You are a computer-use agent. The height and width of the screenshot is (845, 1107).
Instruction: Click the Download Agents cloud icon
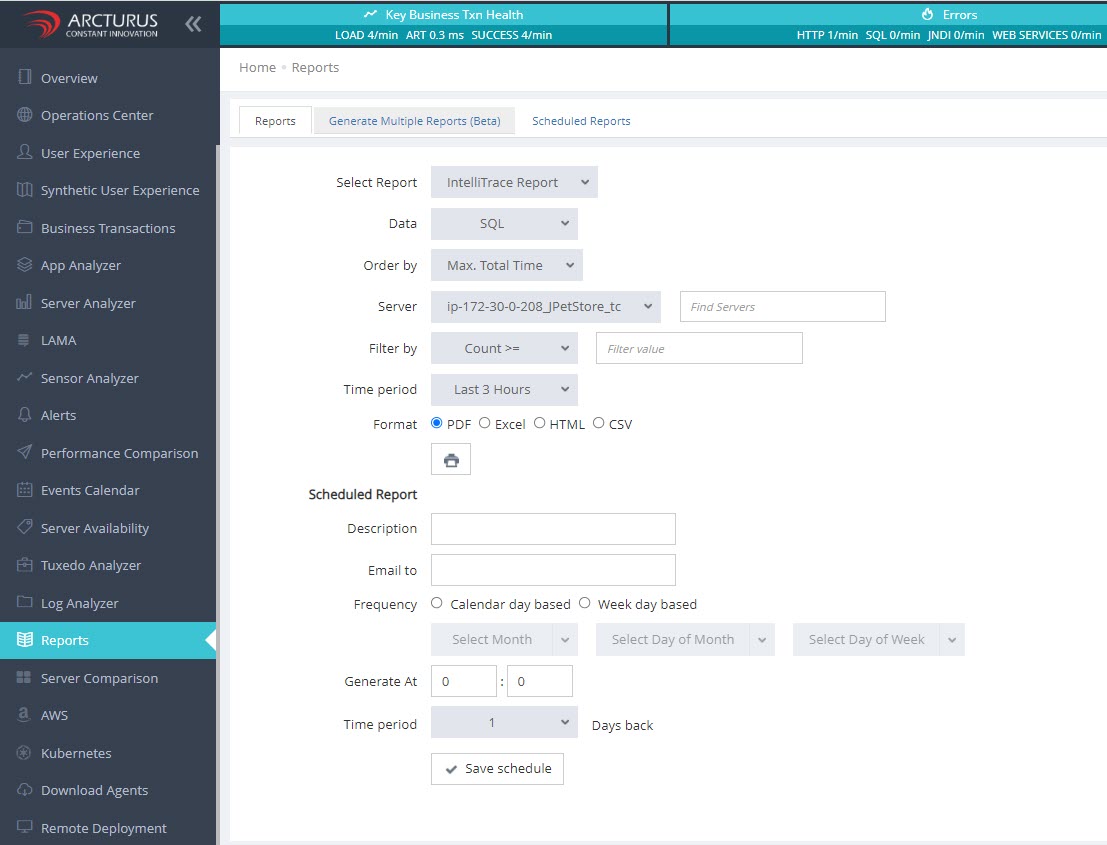[25, 790]
